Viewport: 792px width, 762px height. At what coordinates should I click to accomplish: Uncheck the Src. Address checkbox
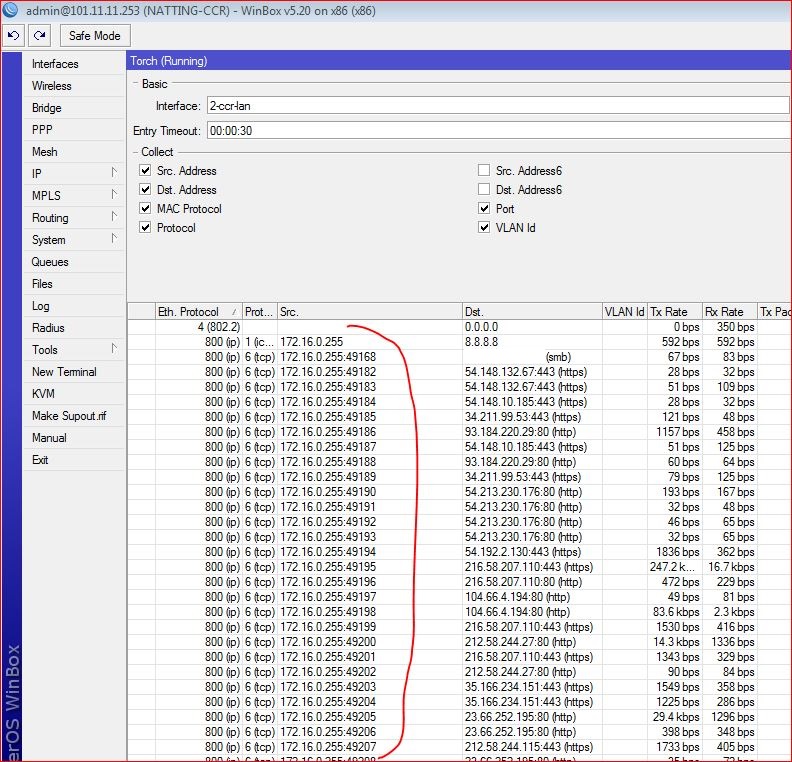coord(146,171)
